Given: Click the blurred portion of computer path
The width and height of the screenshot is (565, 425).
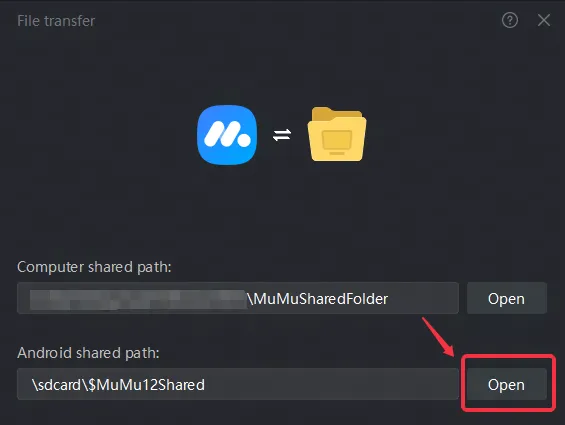Looking at the screenshot, I should pos(138,300).
